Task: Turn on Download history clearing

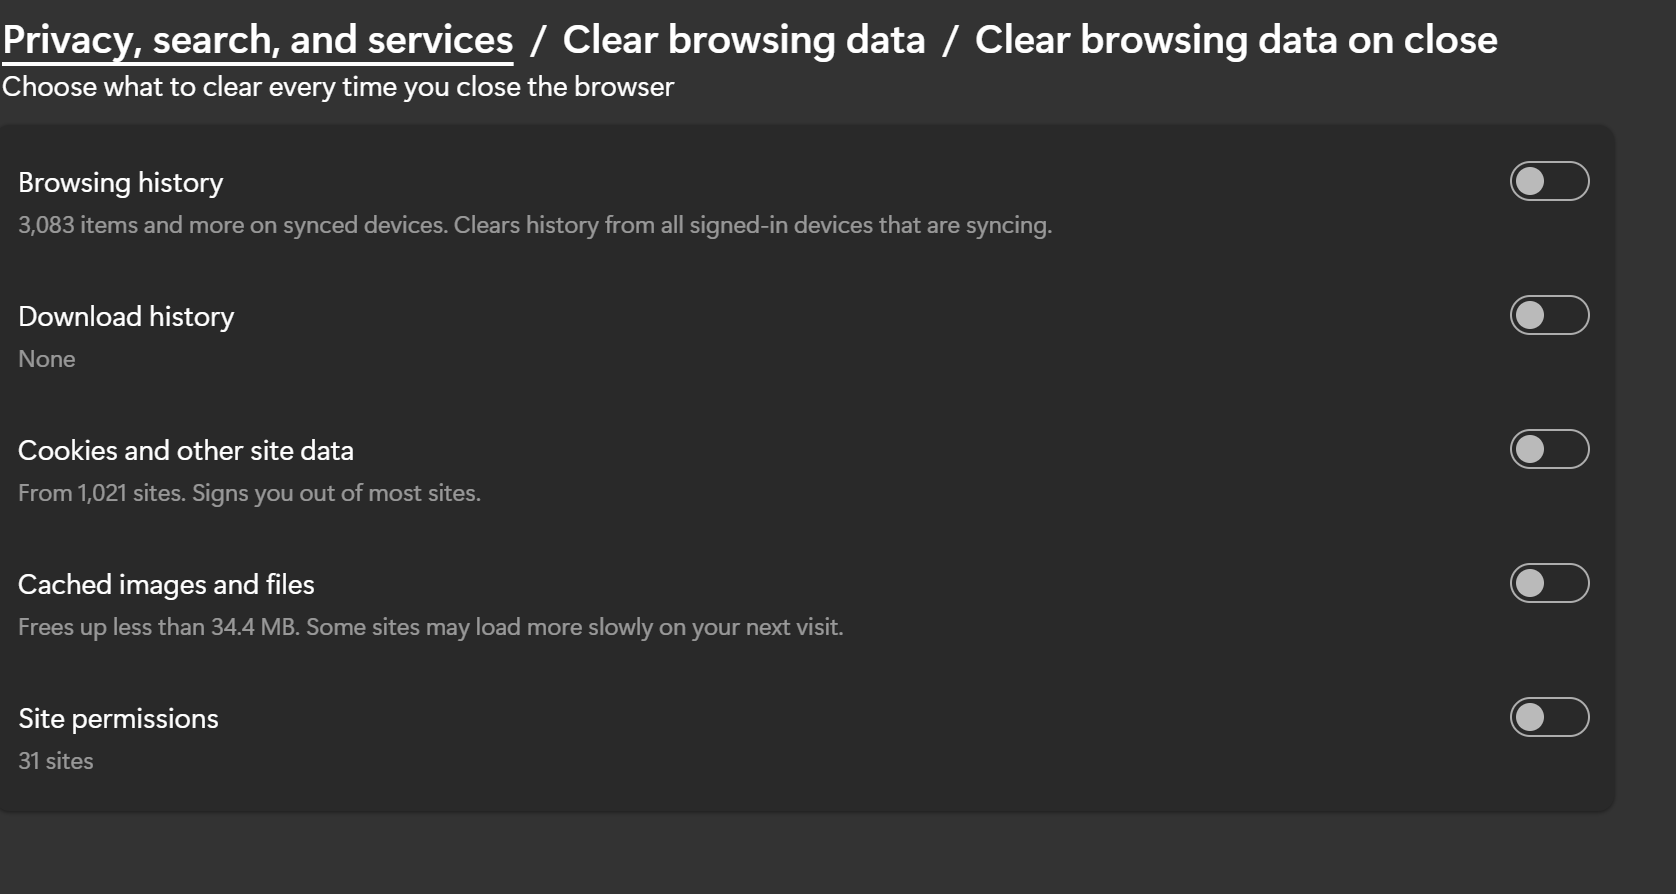Action: (1549, 315)
